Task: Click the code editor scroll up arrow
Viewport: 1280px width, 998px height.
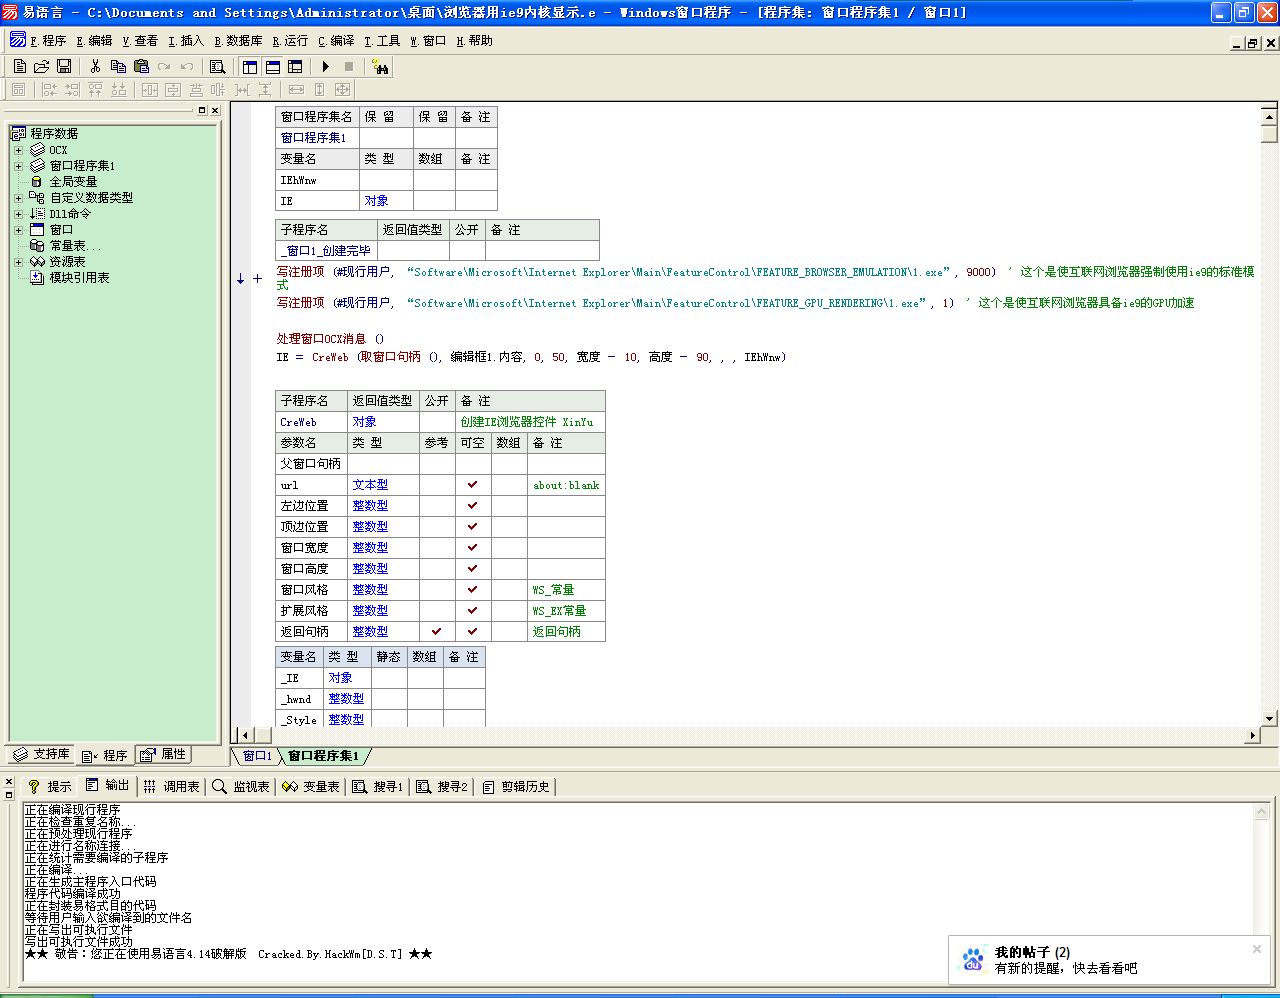Action: tap(1269, 117)
